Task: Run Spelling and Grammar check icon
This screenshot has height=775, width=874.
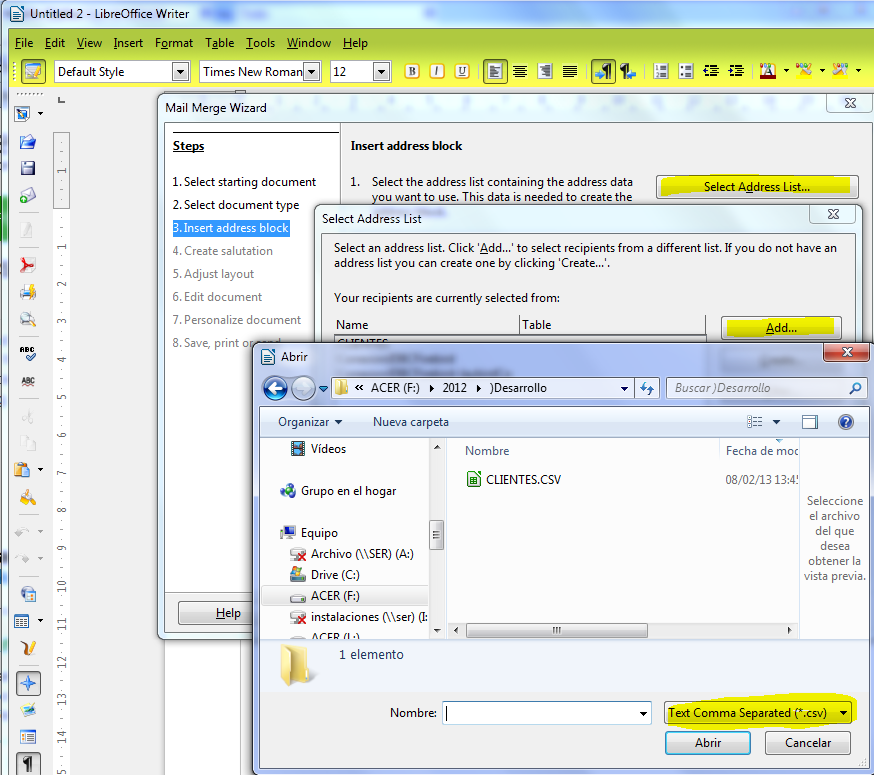Action: click(28, 353)
